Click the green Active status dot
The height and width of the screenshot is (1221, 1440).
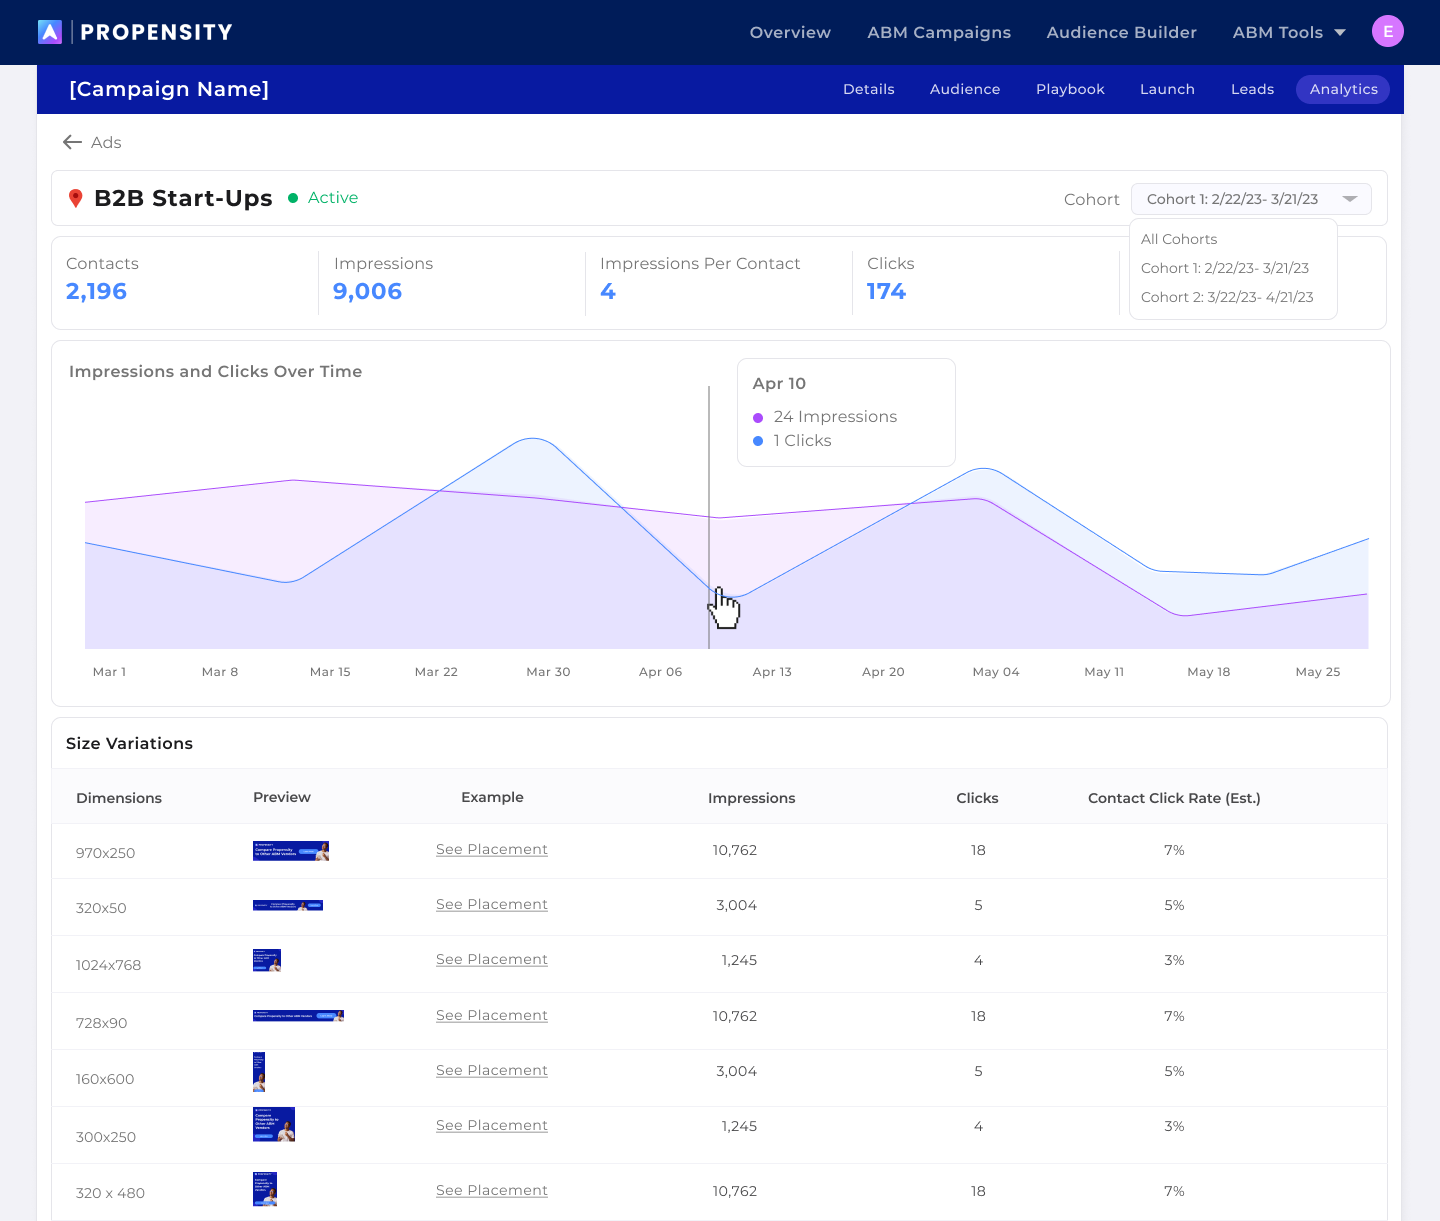[x=293, y=198]
